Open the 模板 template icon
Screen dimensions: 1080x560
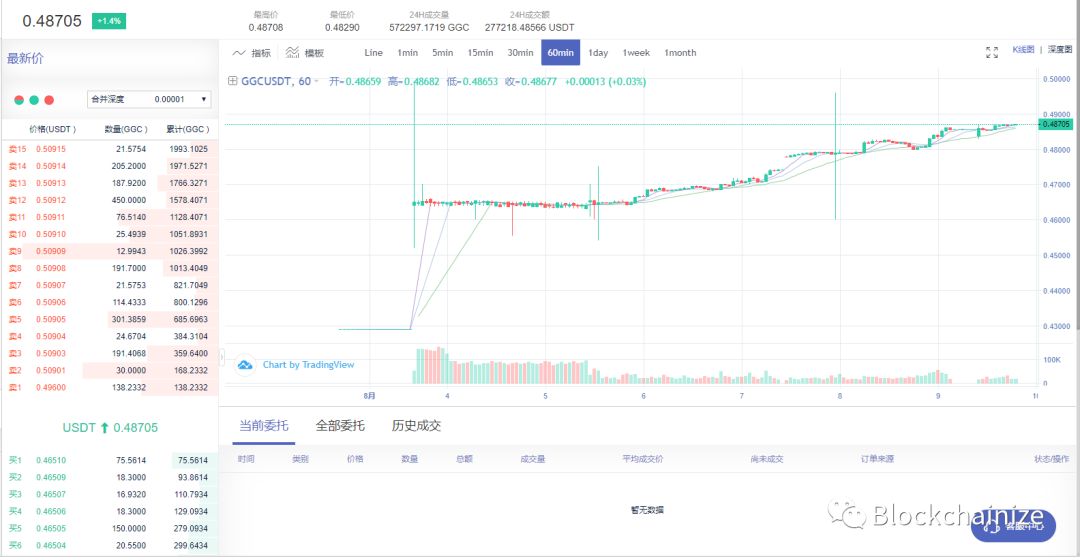coord(292,53)
